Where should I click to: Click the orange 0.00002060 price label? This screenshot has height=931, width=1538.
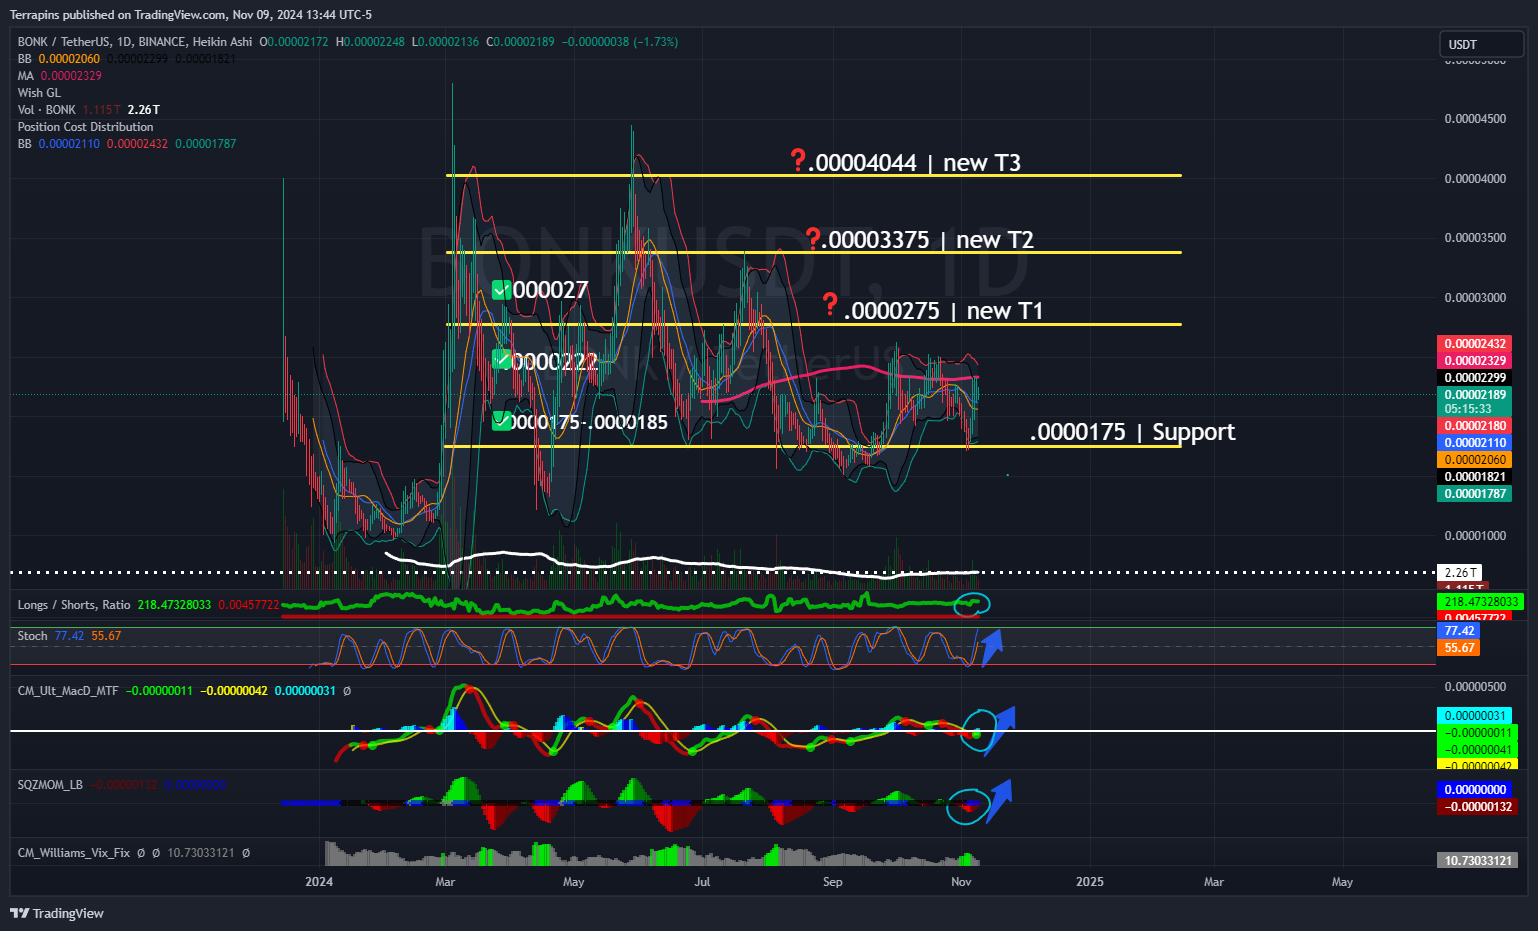click(1475, 460)
